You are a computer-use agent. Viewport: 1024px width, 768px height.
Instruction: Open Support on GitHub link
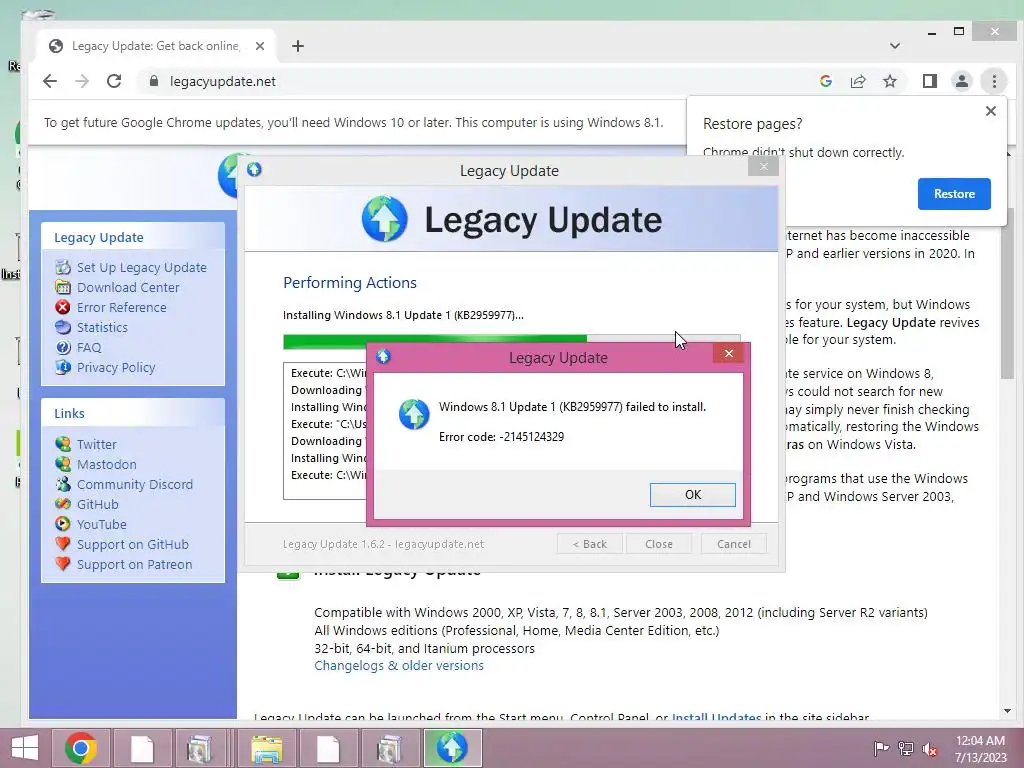(133, 545)
